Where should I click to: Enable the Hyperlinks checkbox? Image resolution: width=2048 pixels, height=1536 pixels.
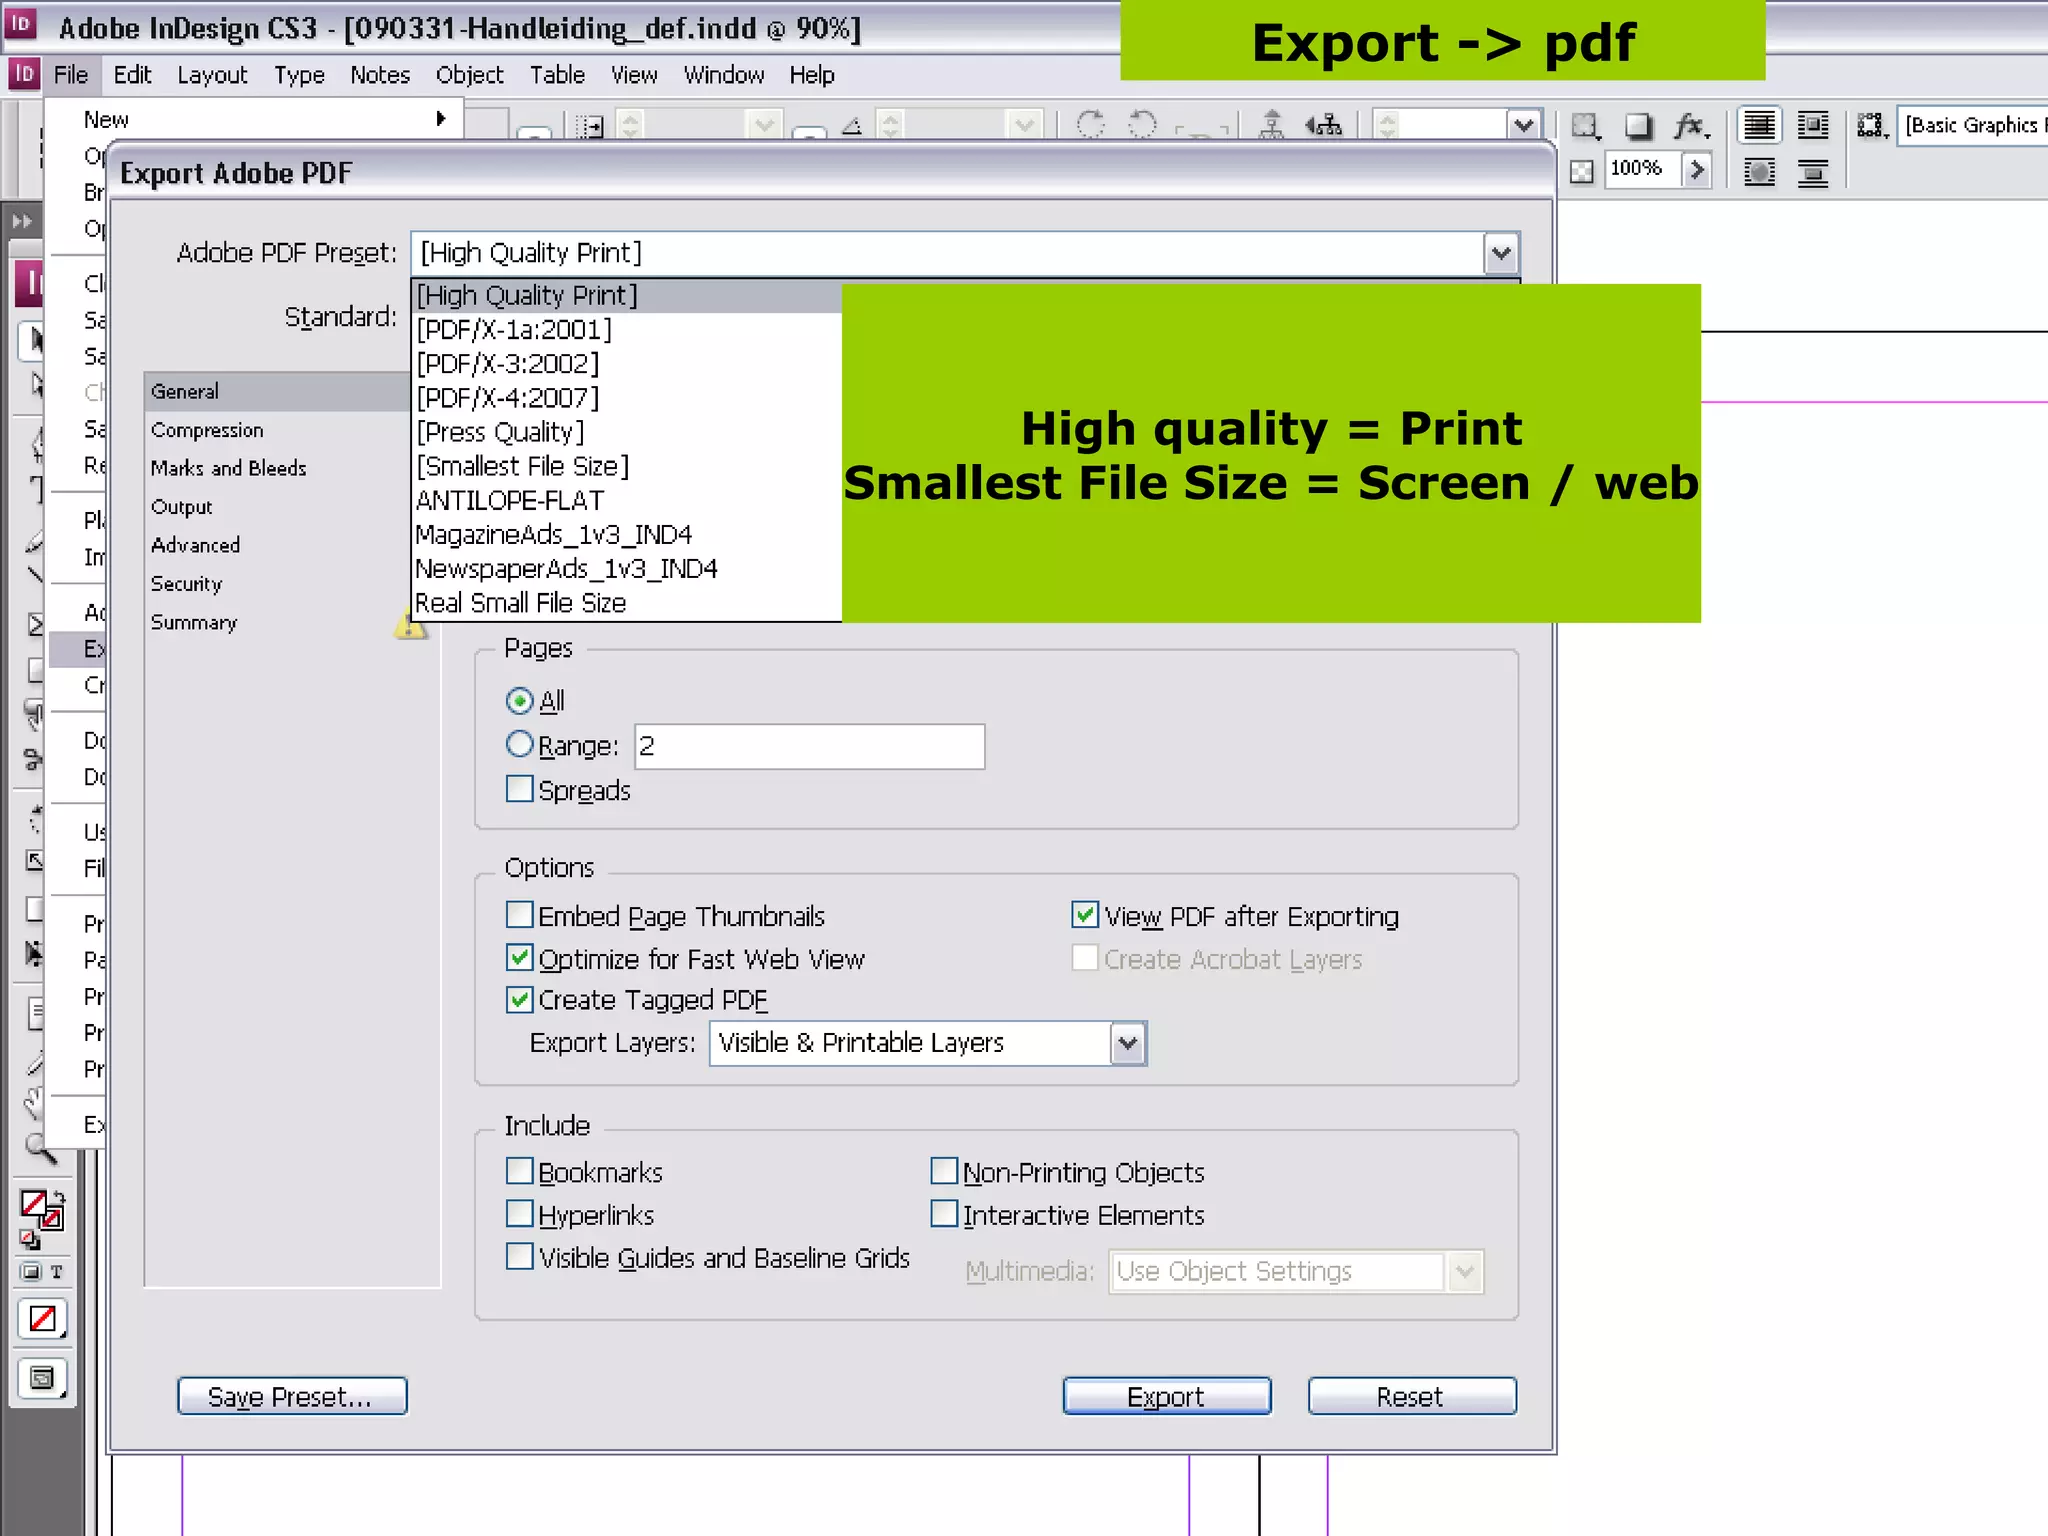(x=519, y=1214)
